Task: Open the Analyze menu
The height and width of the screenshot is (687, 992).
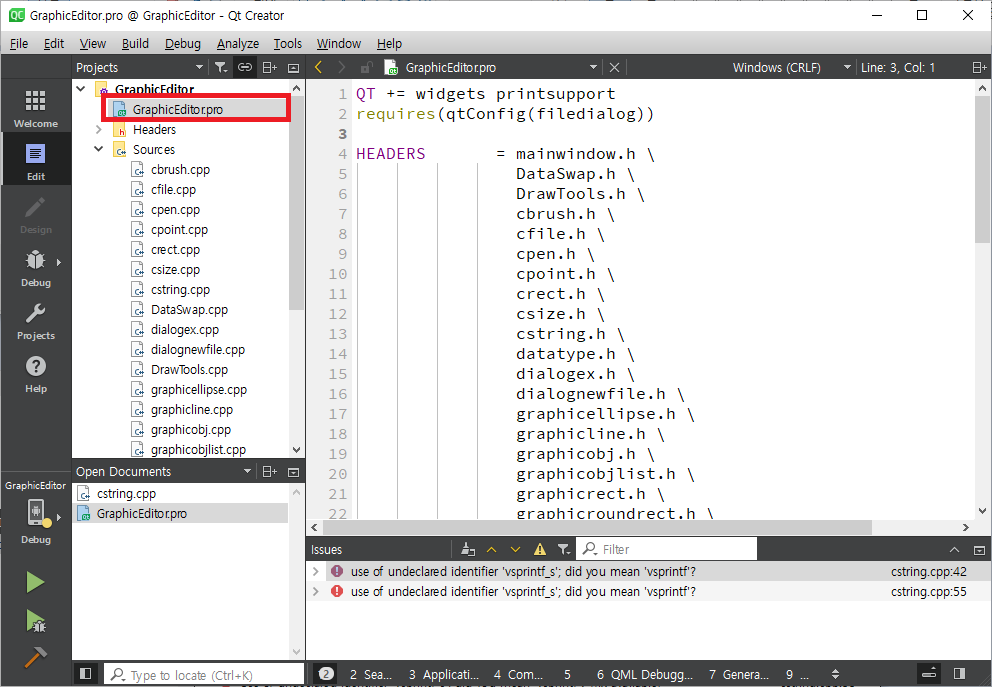Action: (238, 44)
